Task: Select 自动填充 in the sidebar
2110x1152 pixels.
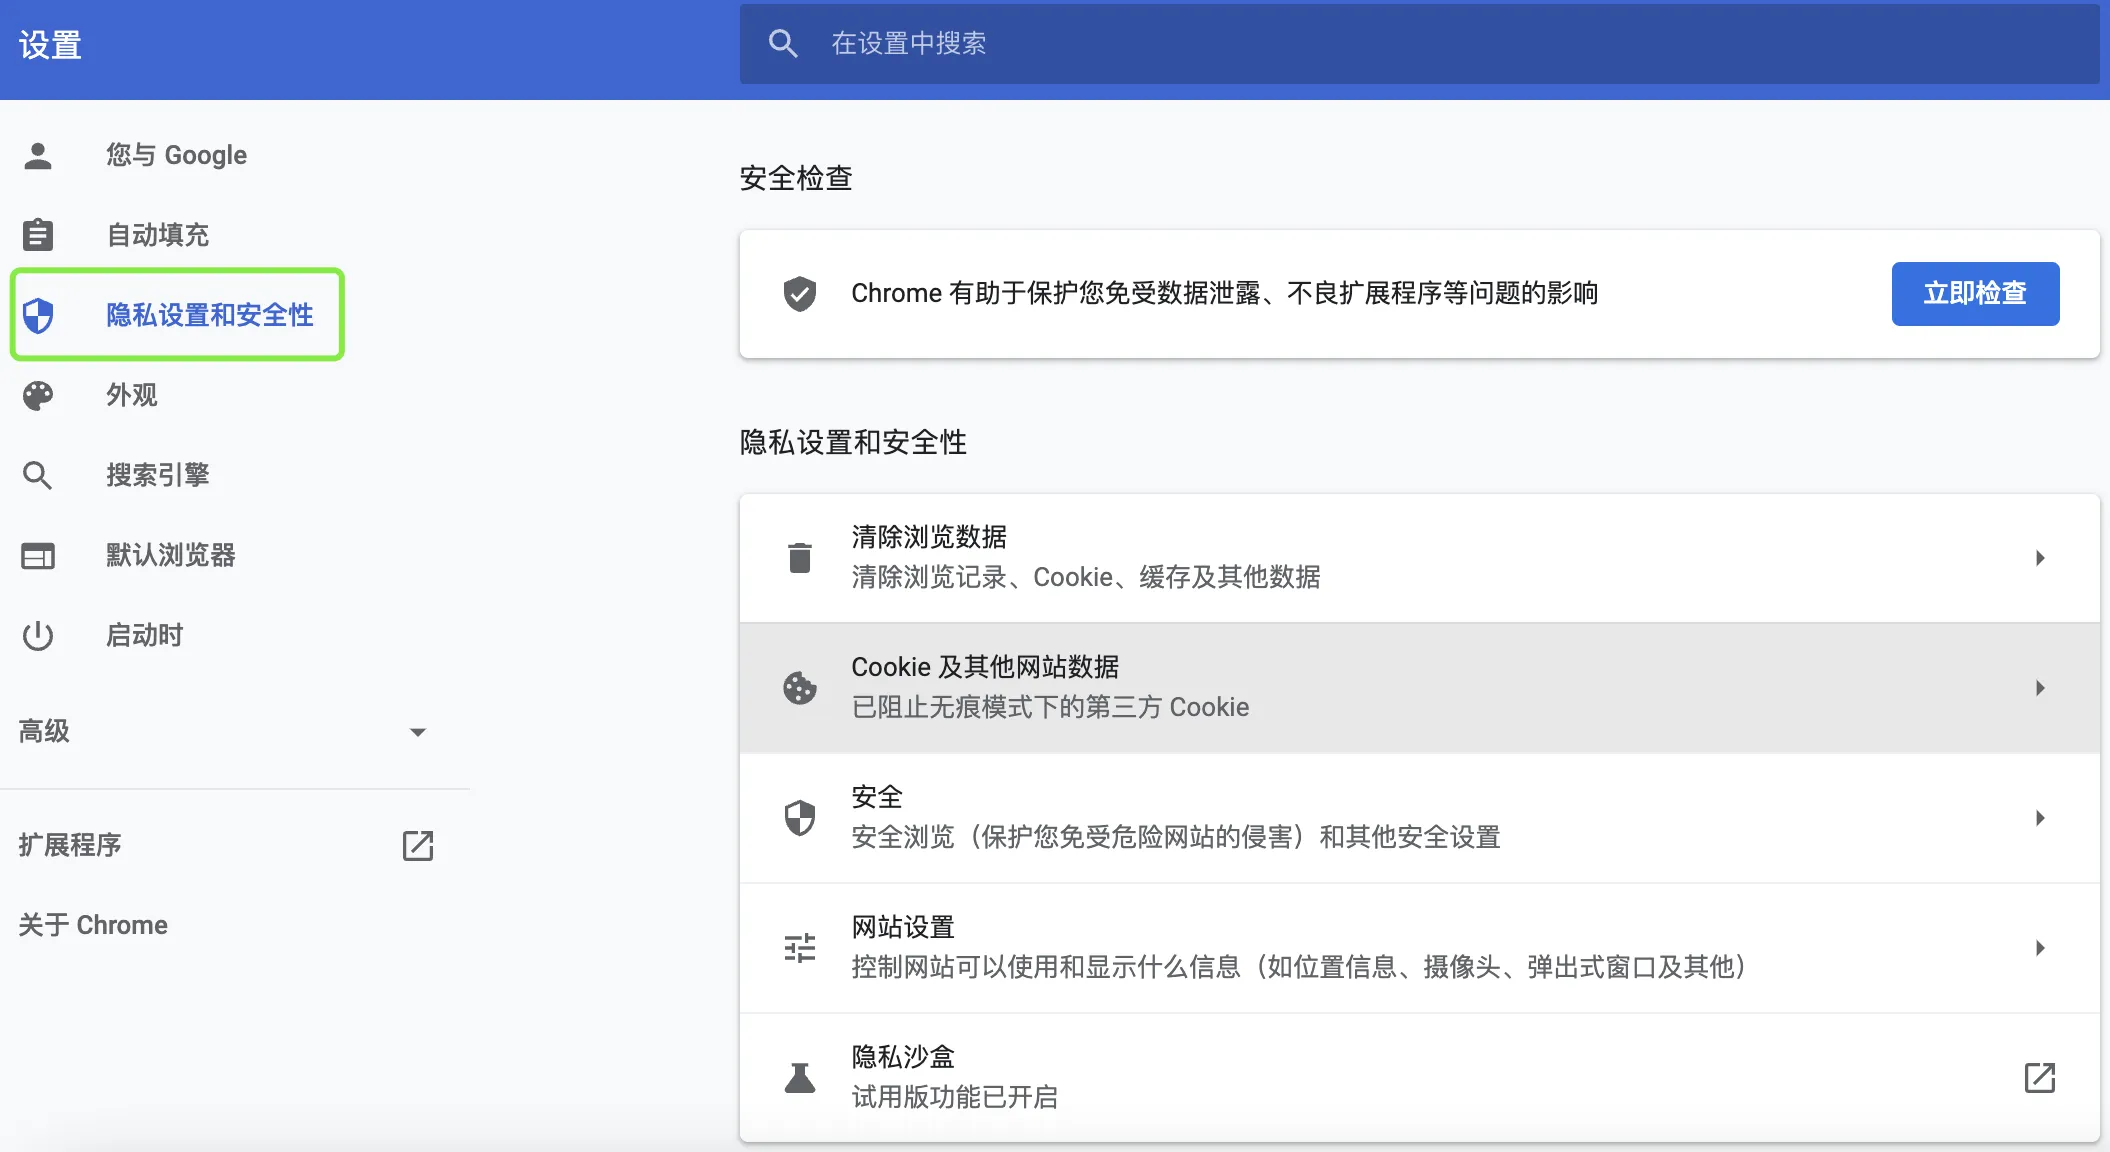Action: click(x=158, y=235)
